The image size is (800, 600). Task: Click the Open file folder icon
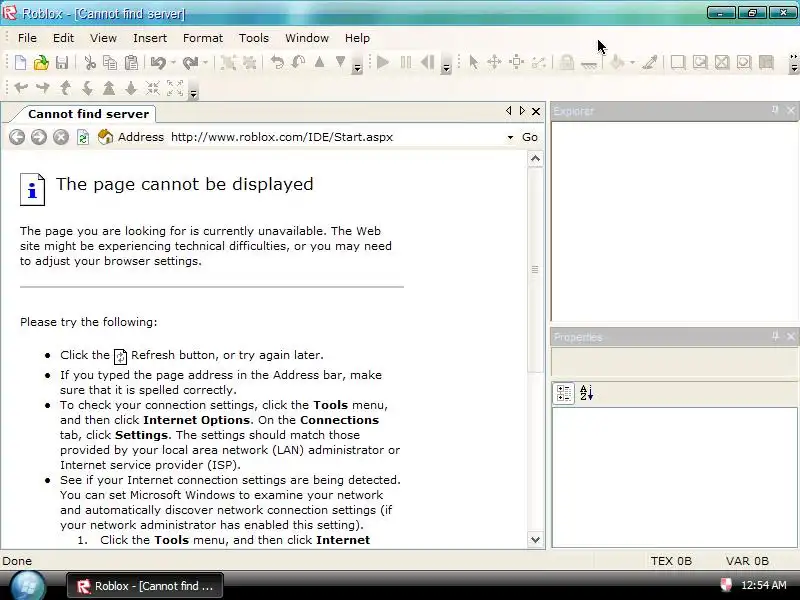coord(41,63)
